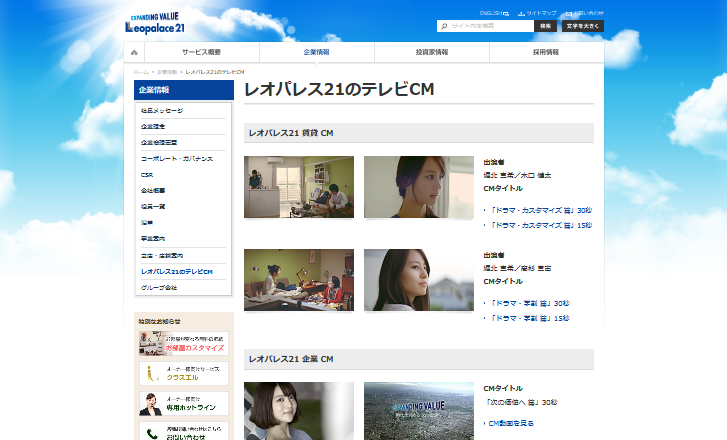Play the second drama CM 15秒 link
Viewport: 727px width, 440px height.
tap(529, 318)
